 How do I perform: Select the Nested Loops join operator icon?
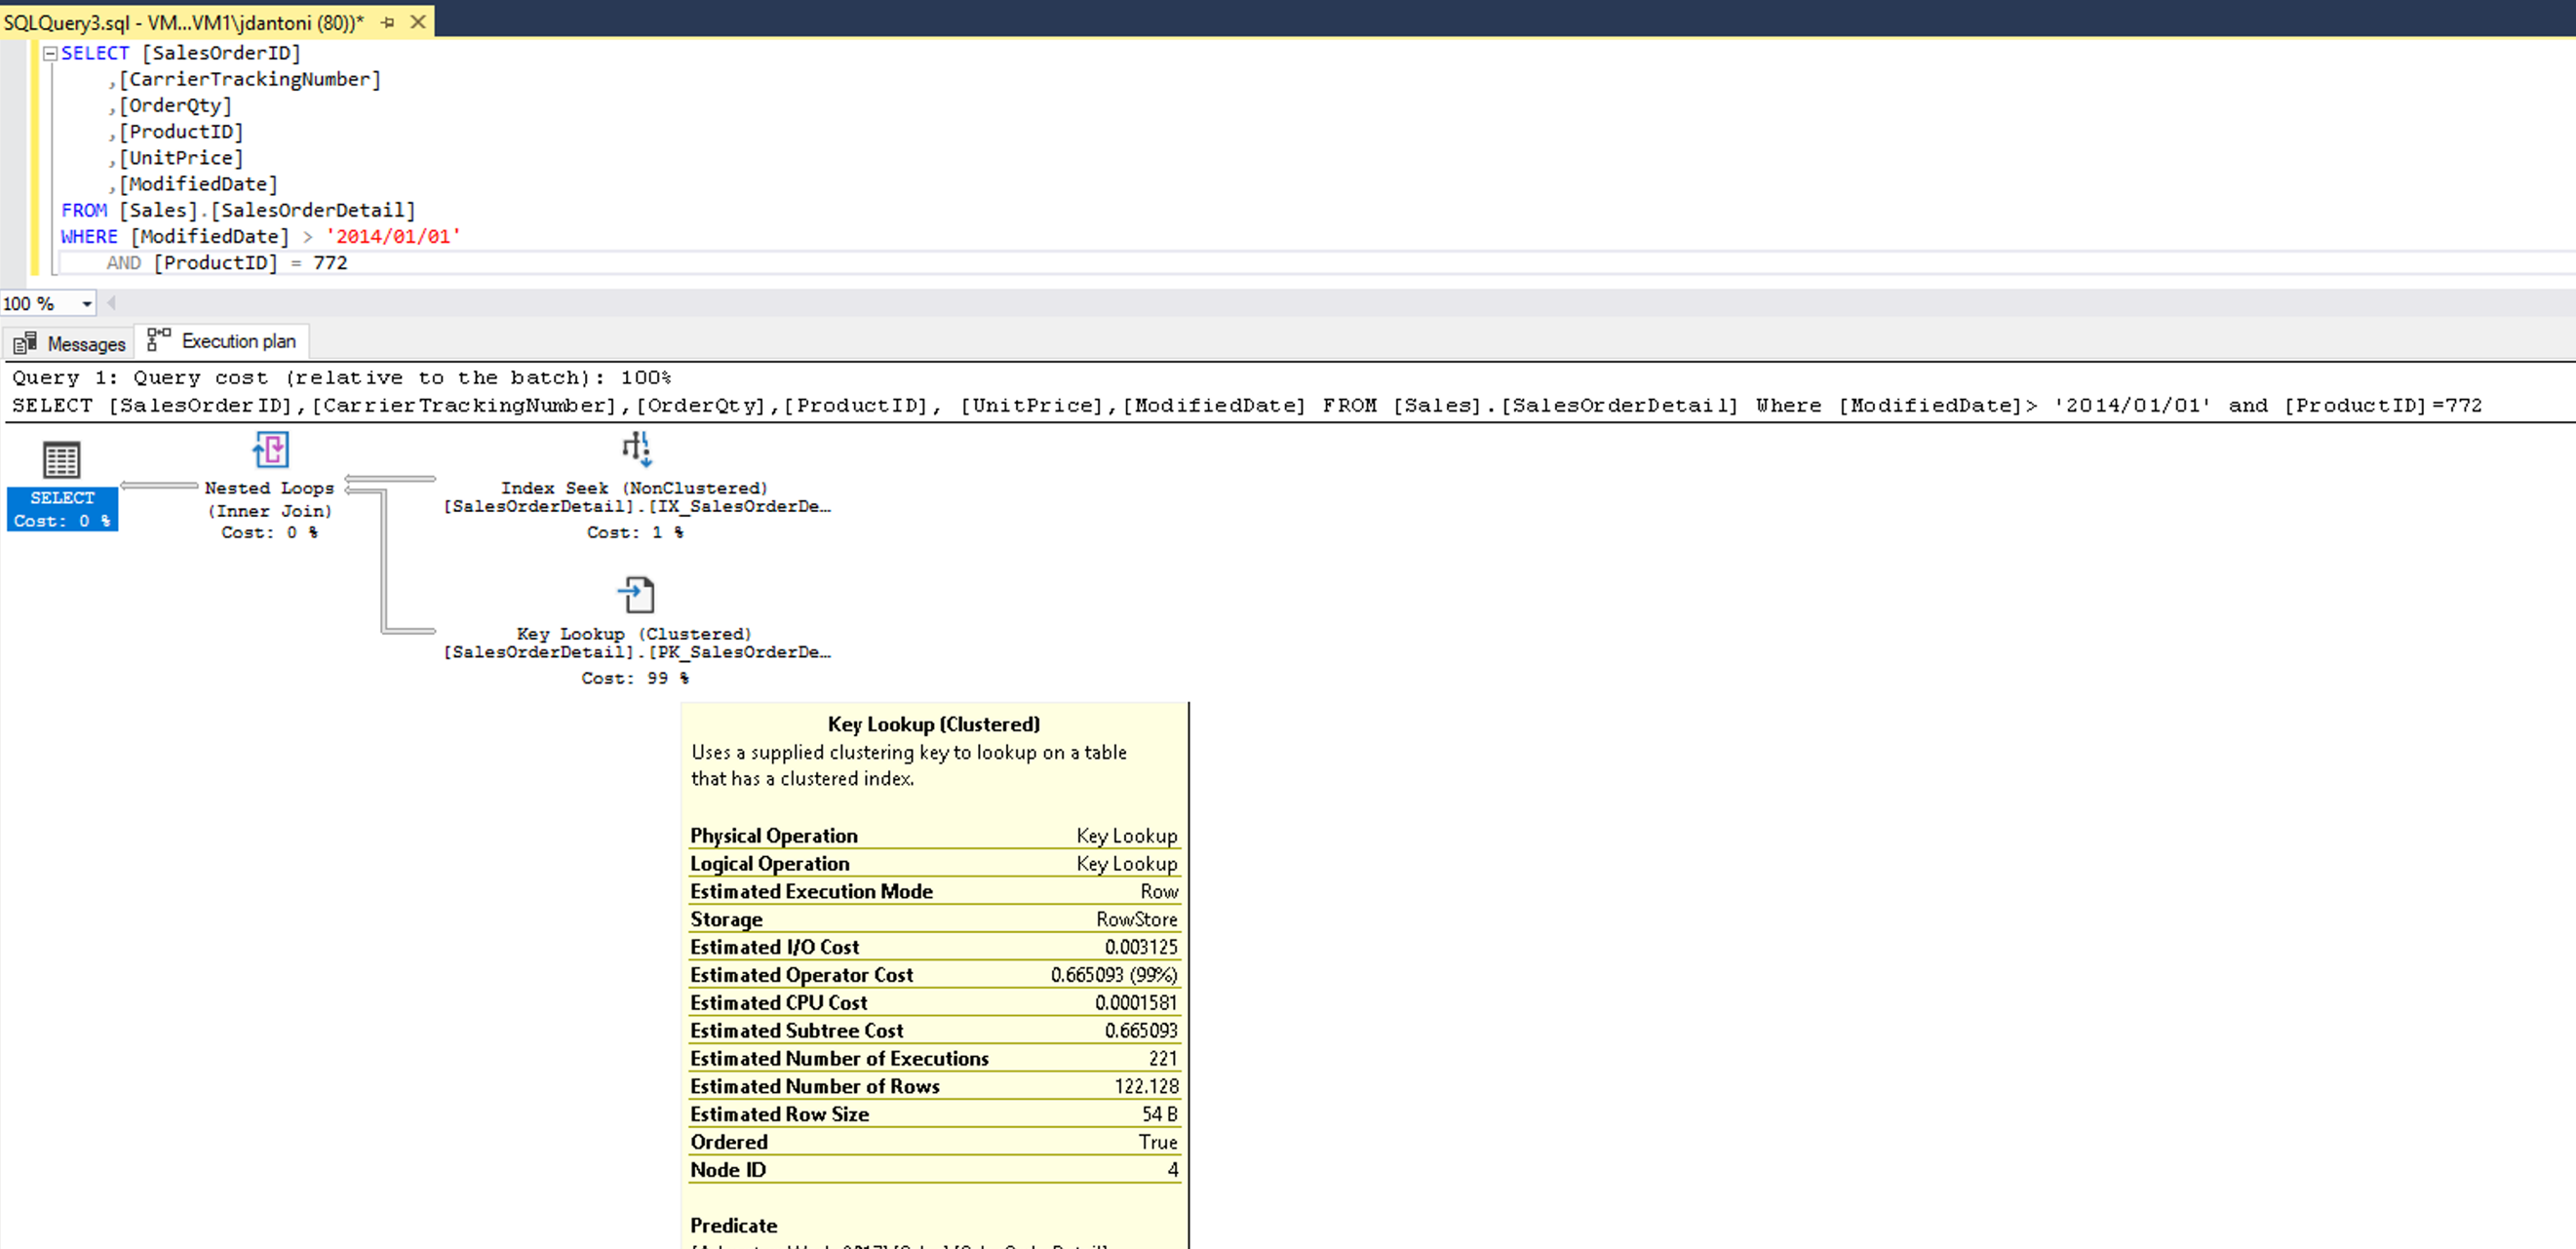270,450
